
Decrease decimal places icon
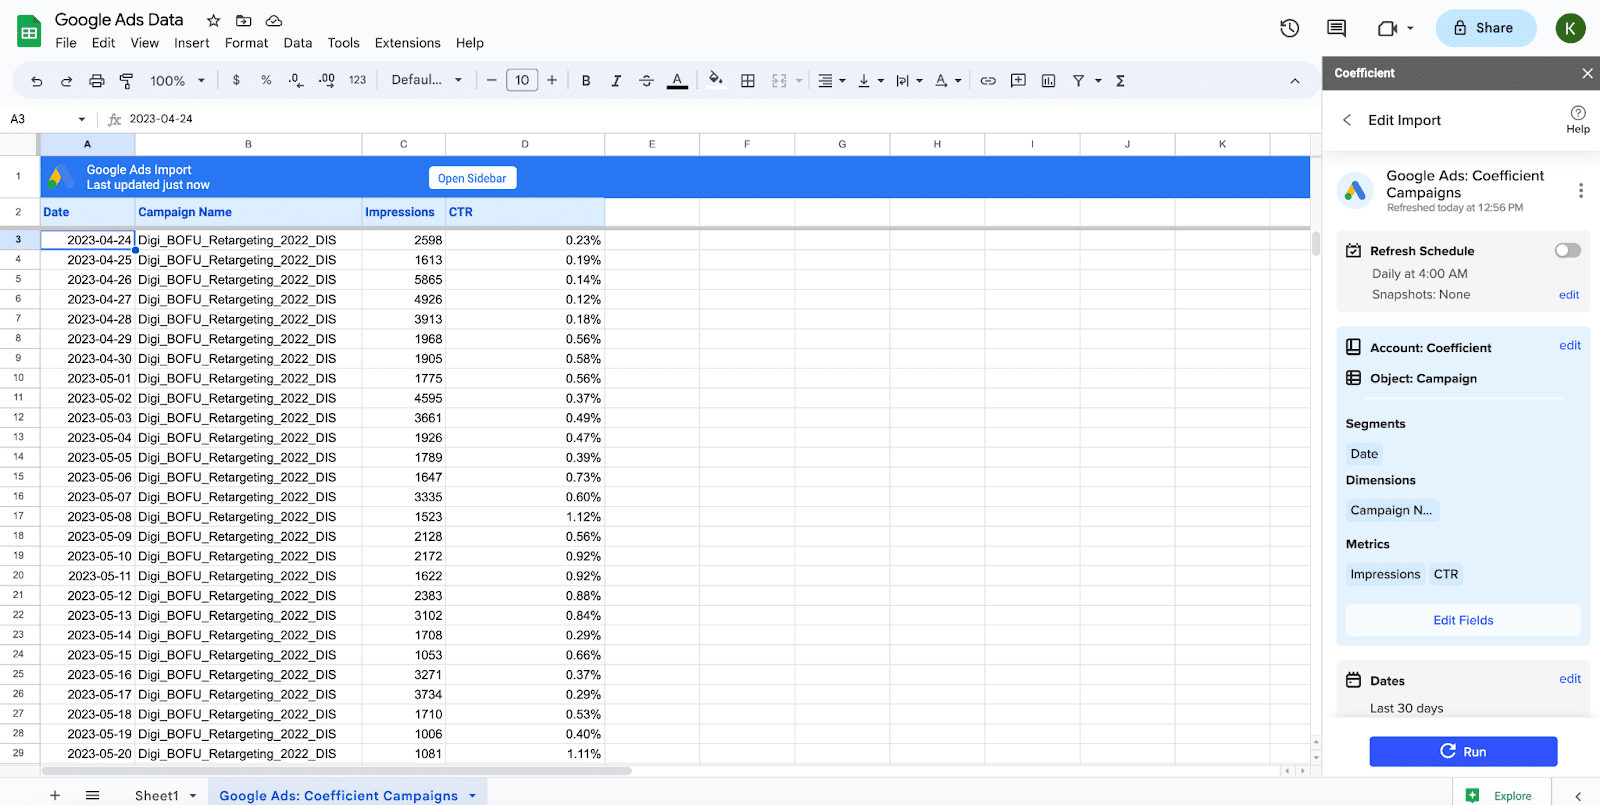pos(296,80)
